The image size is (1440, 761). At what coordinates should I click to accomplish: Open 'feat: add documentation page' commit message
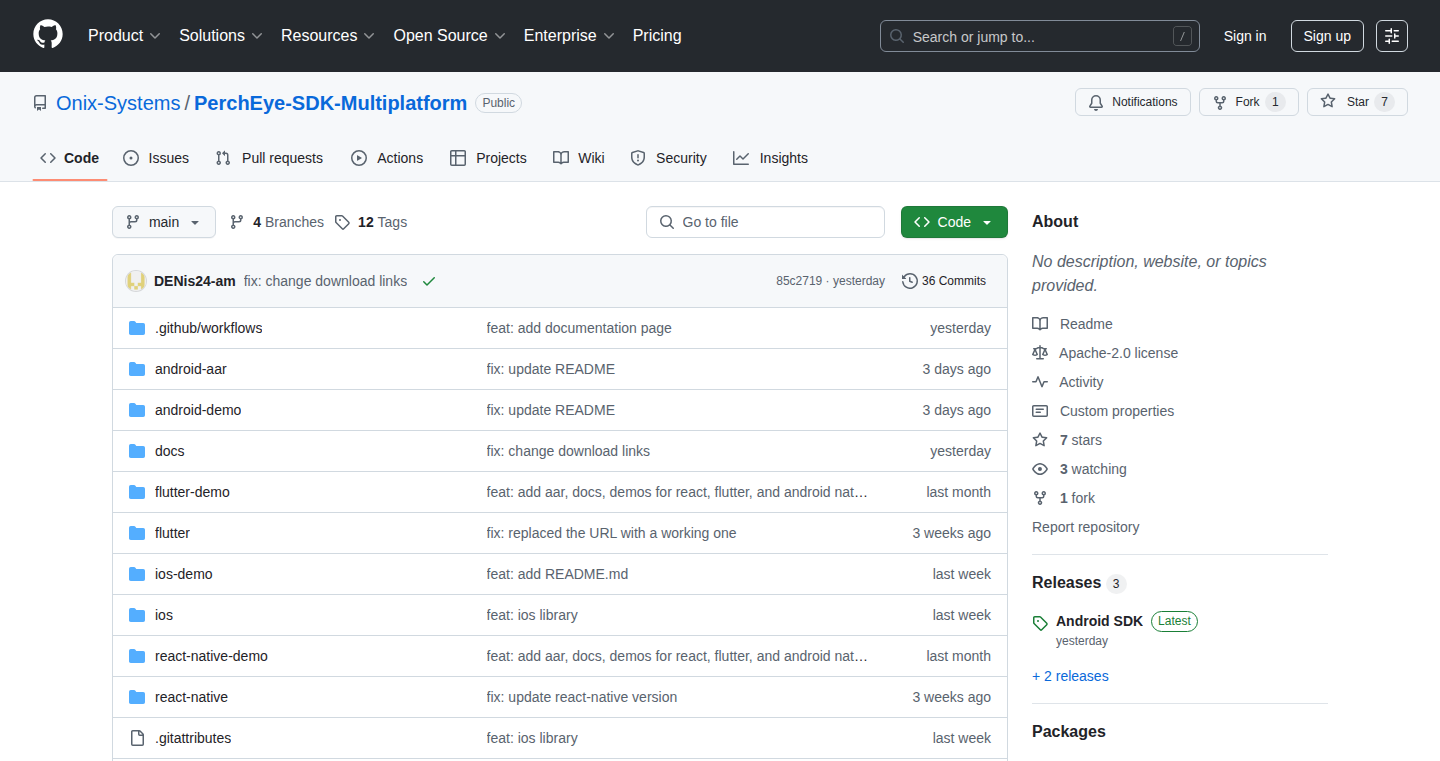(x=579, y=328)
